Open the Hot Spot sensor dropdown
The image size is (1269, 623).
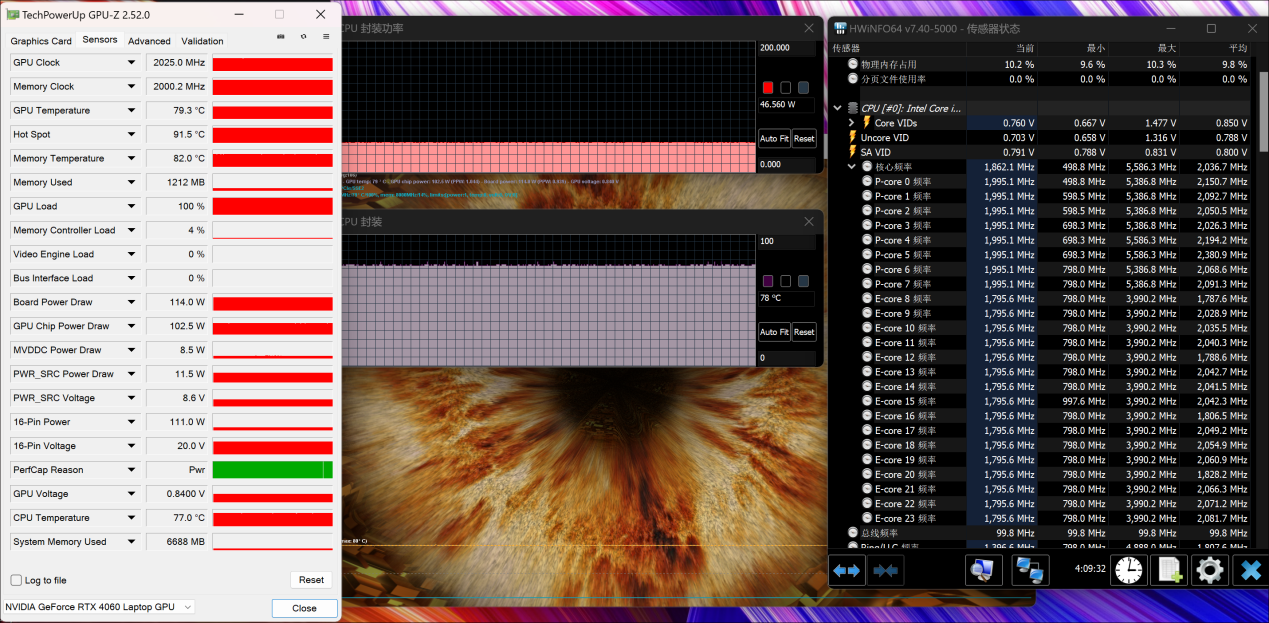point(131,135)
